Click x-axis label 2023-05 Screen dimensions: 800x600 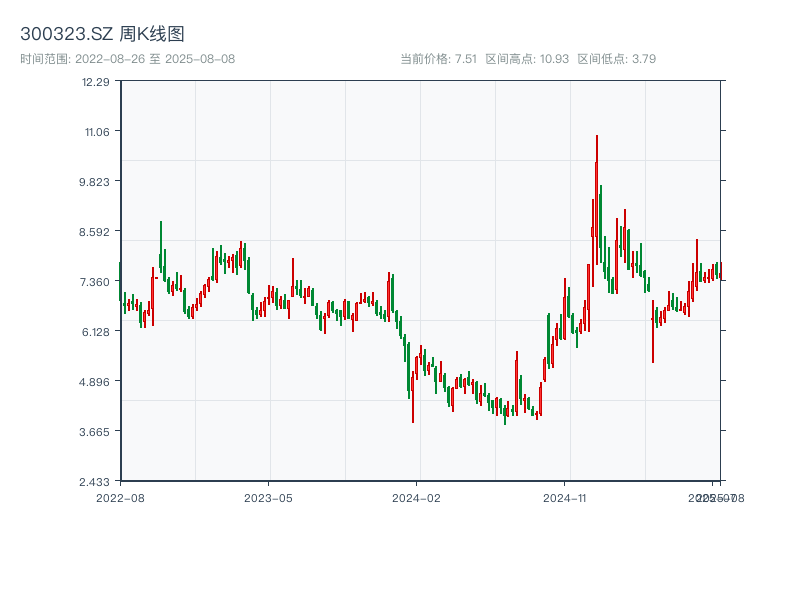pyautogui.click(x=268, y=498)
